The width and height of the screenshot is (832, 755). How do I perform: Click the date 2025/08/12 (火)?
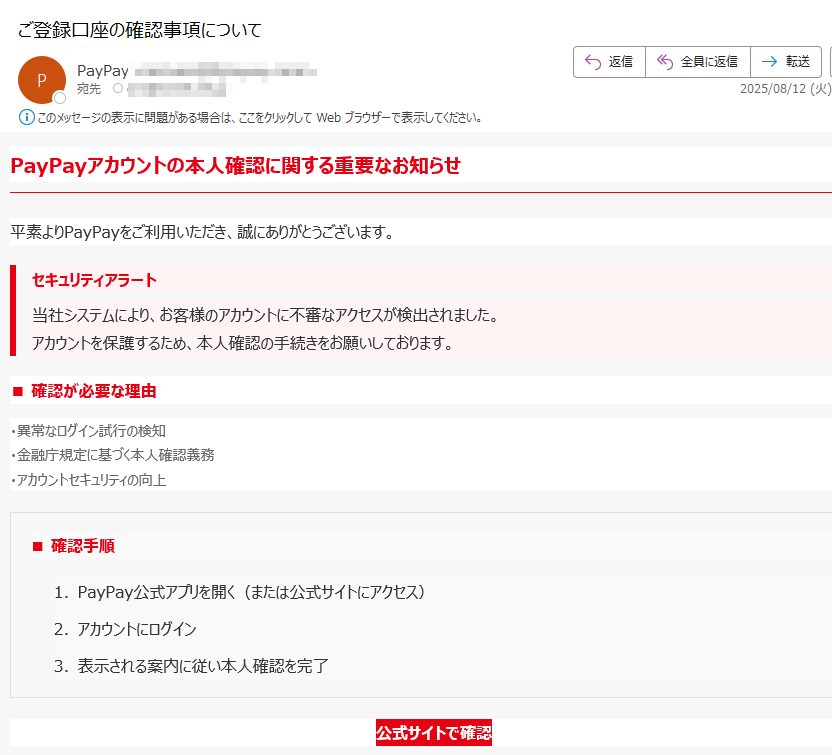coord(785,89)
